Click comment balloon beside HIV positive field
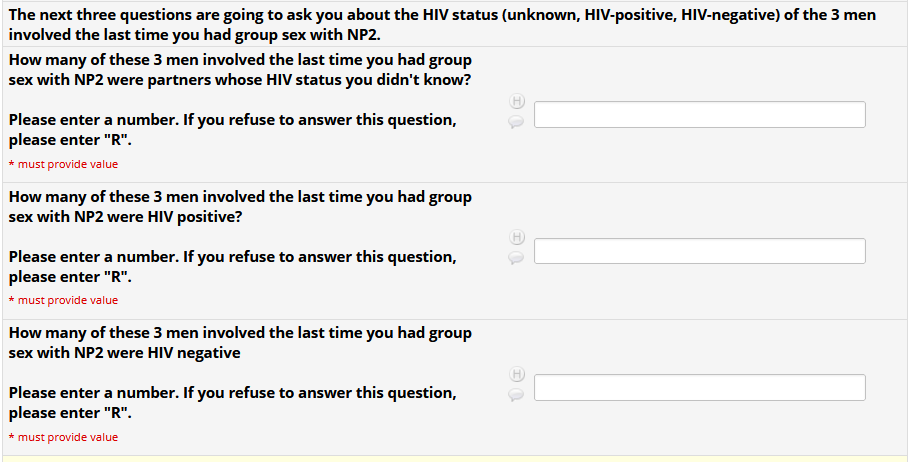 pyautogui.click(x=516, y=257)
